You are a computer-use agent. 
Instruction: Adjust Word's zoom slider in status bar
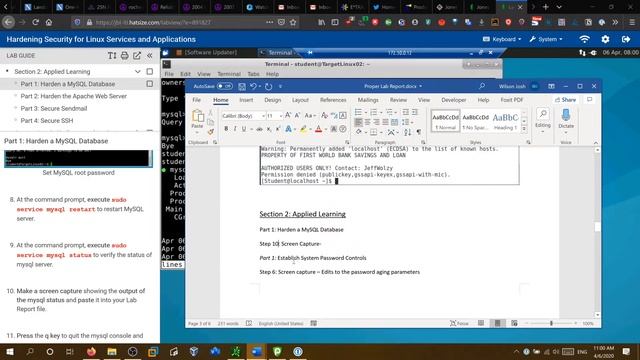[x=551, y=323]
